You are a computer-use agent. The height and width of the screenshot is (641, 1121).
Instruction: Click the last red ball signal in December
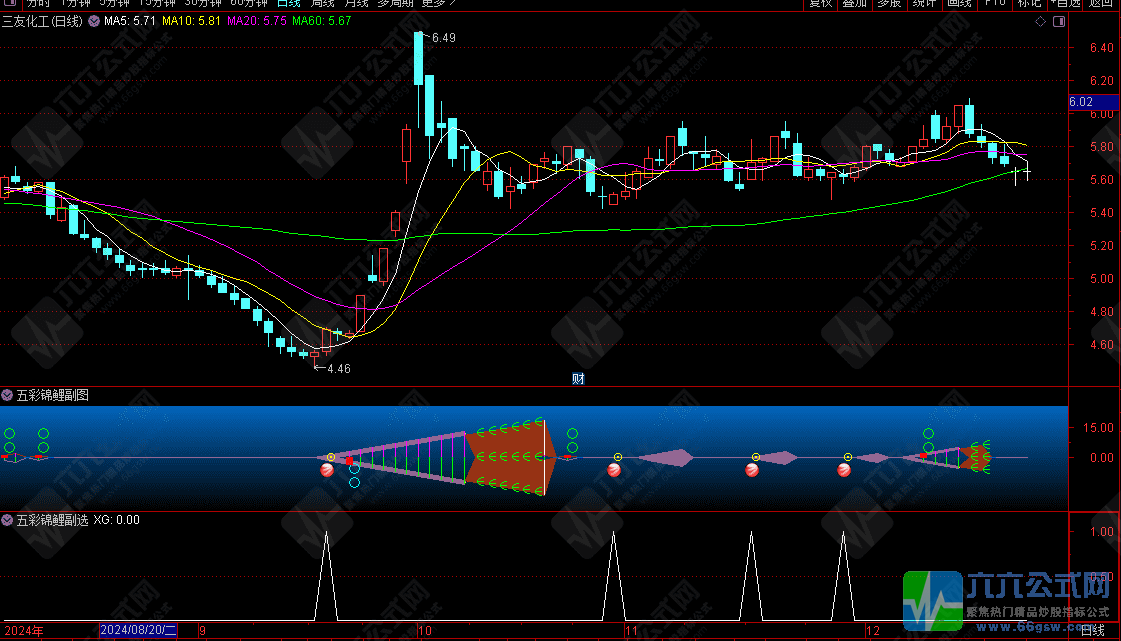[x=844, y=470]
